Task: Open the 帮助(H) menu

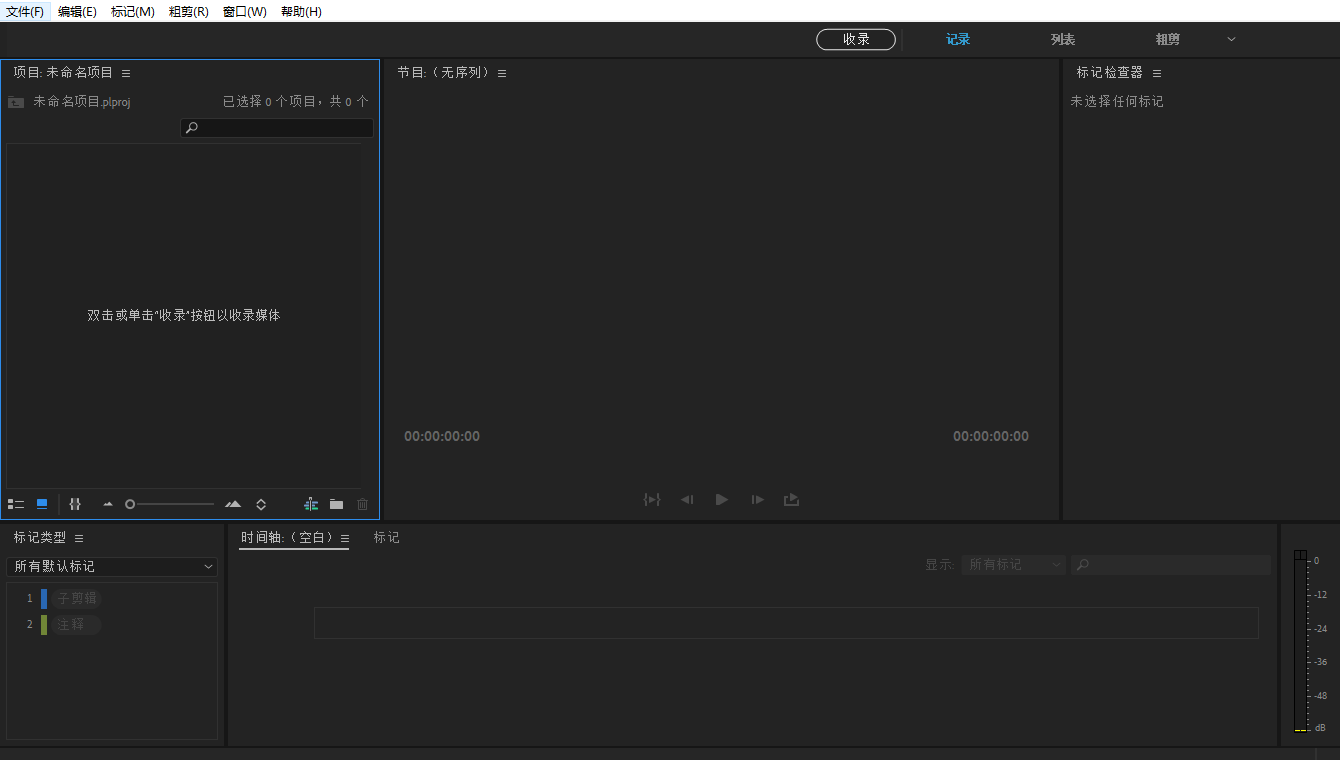Action: [301, 11]
